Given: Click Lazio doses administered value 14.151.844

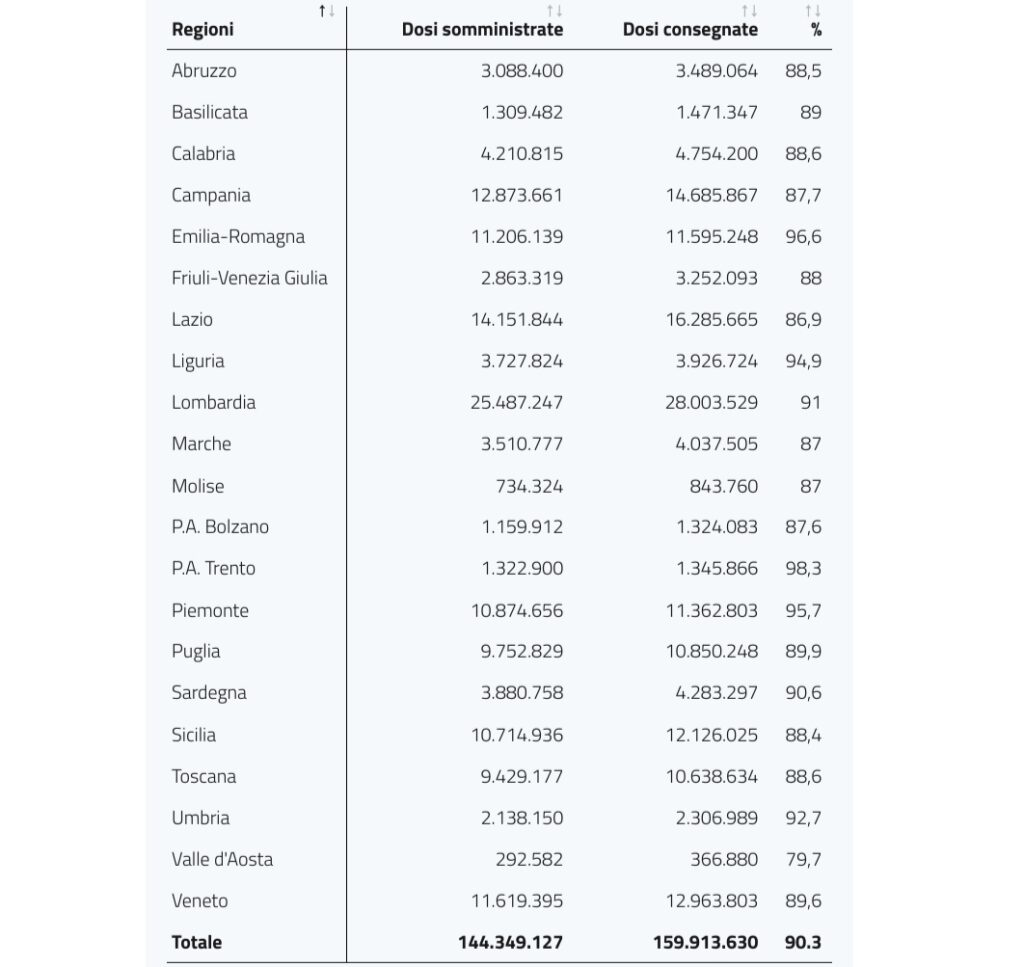Looking at the screenshot, I should [x=517, y=319].
